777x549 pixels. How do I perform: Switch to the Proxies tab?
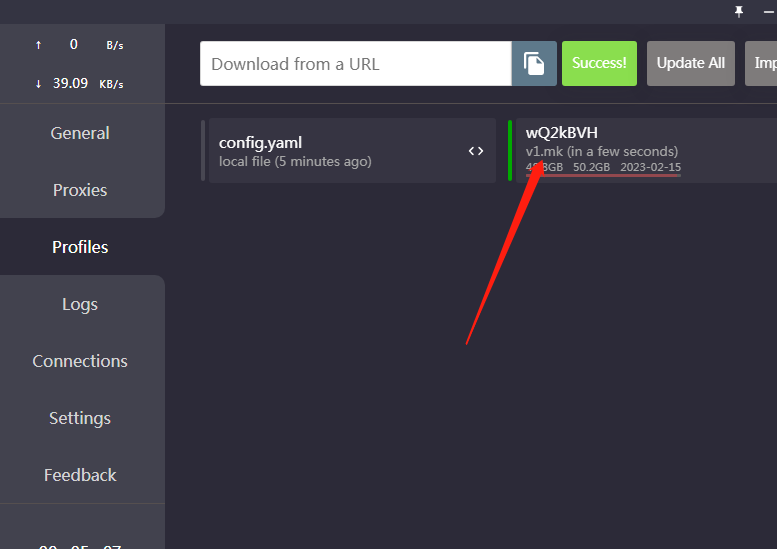(x=80, y=190)
